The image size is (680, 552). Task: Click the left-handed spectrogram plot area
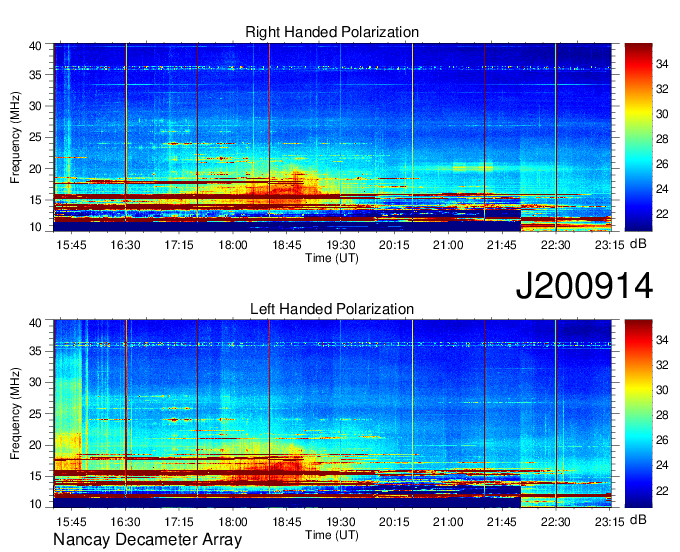tap(333, 414)
